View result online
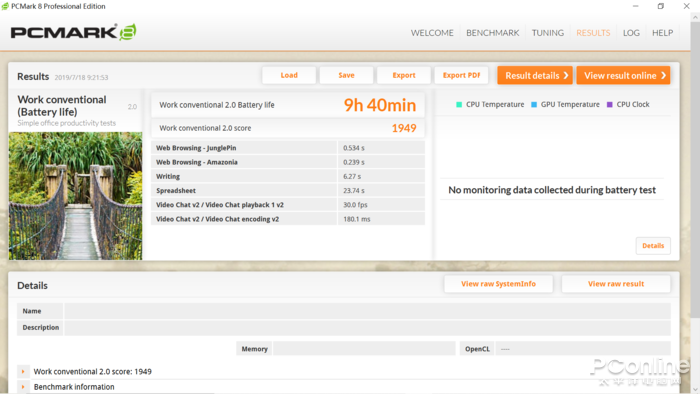This screenshot has height=394, width=700. tap(623, 75)
